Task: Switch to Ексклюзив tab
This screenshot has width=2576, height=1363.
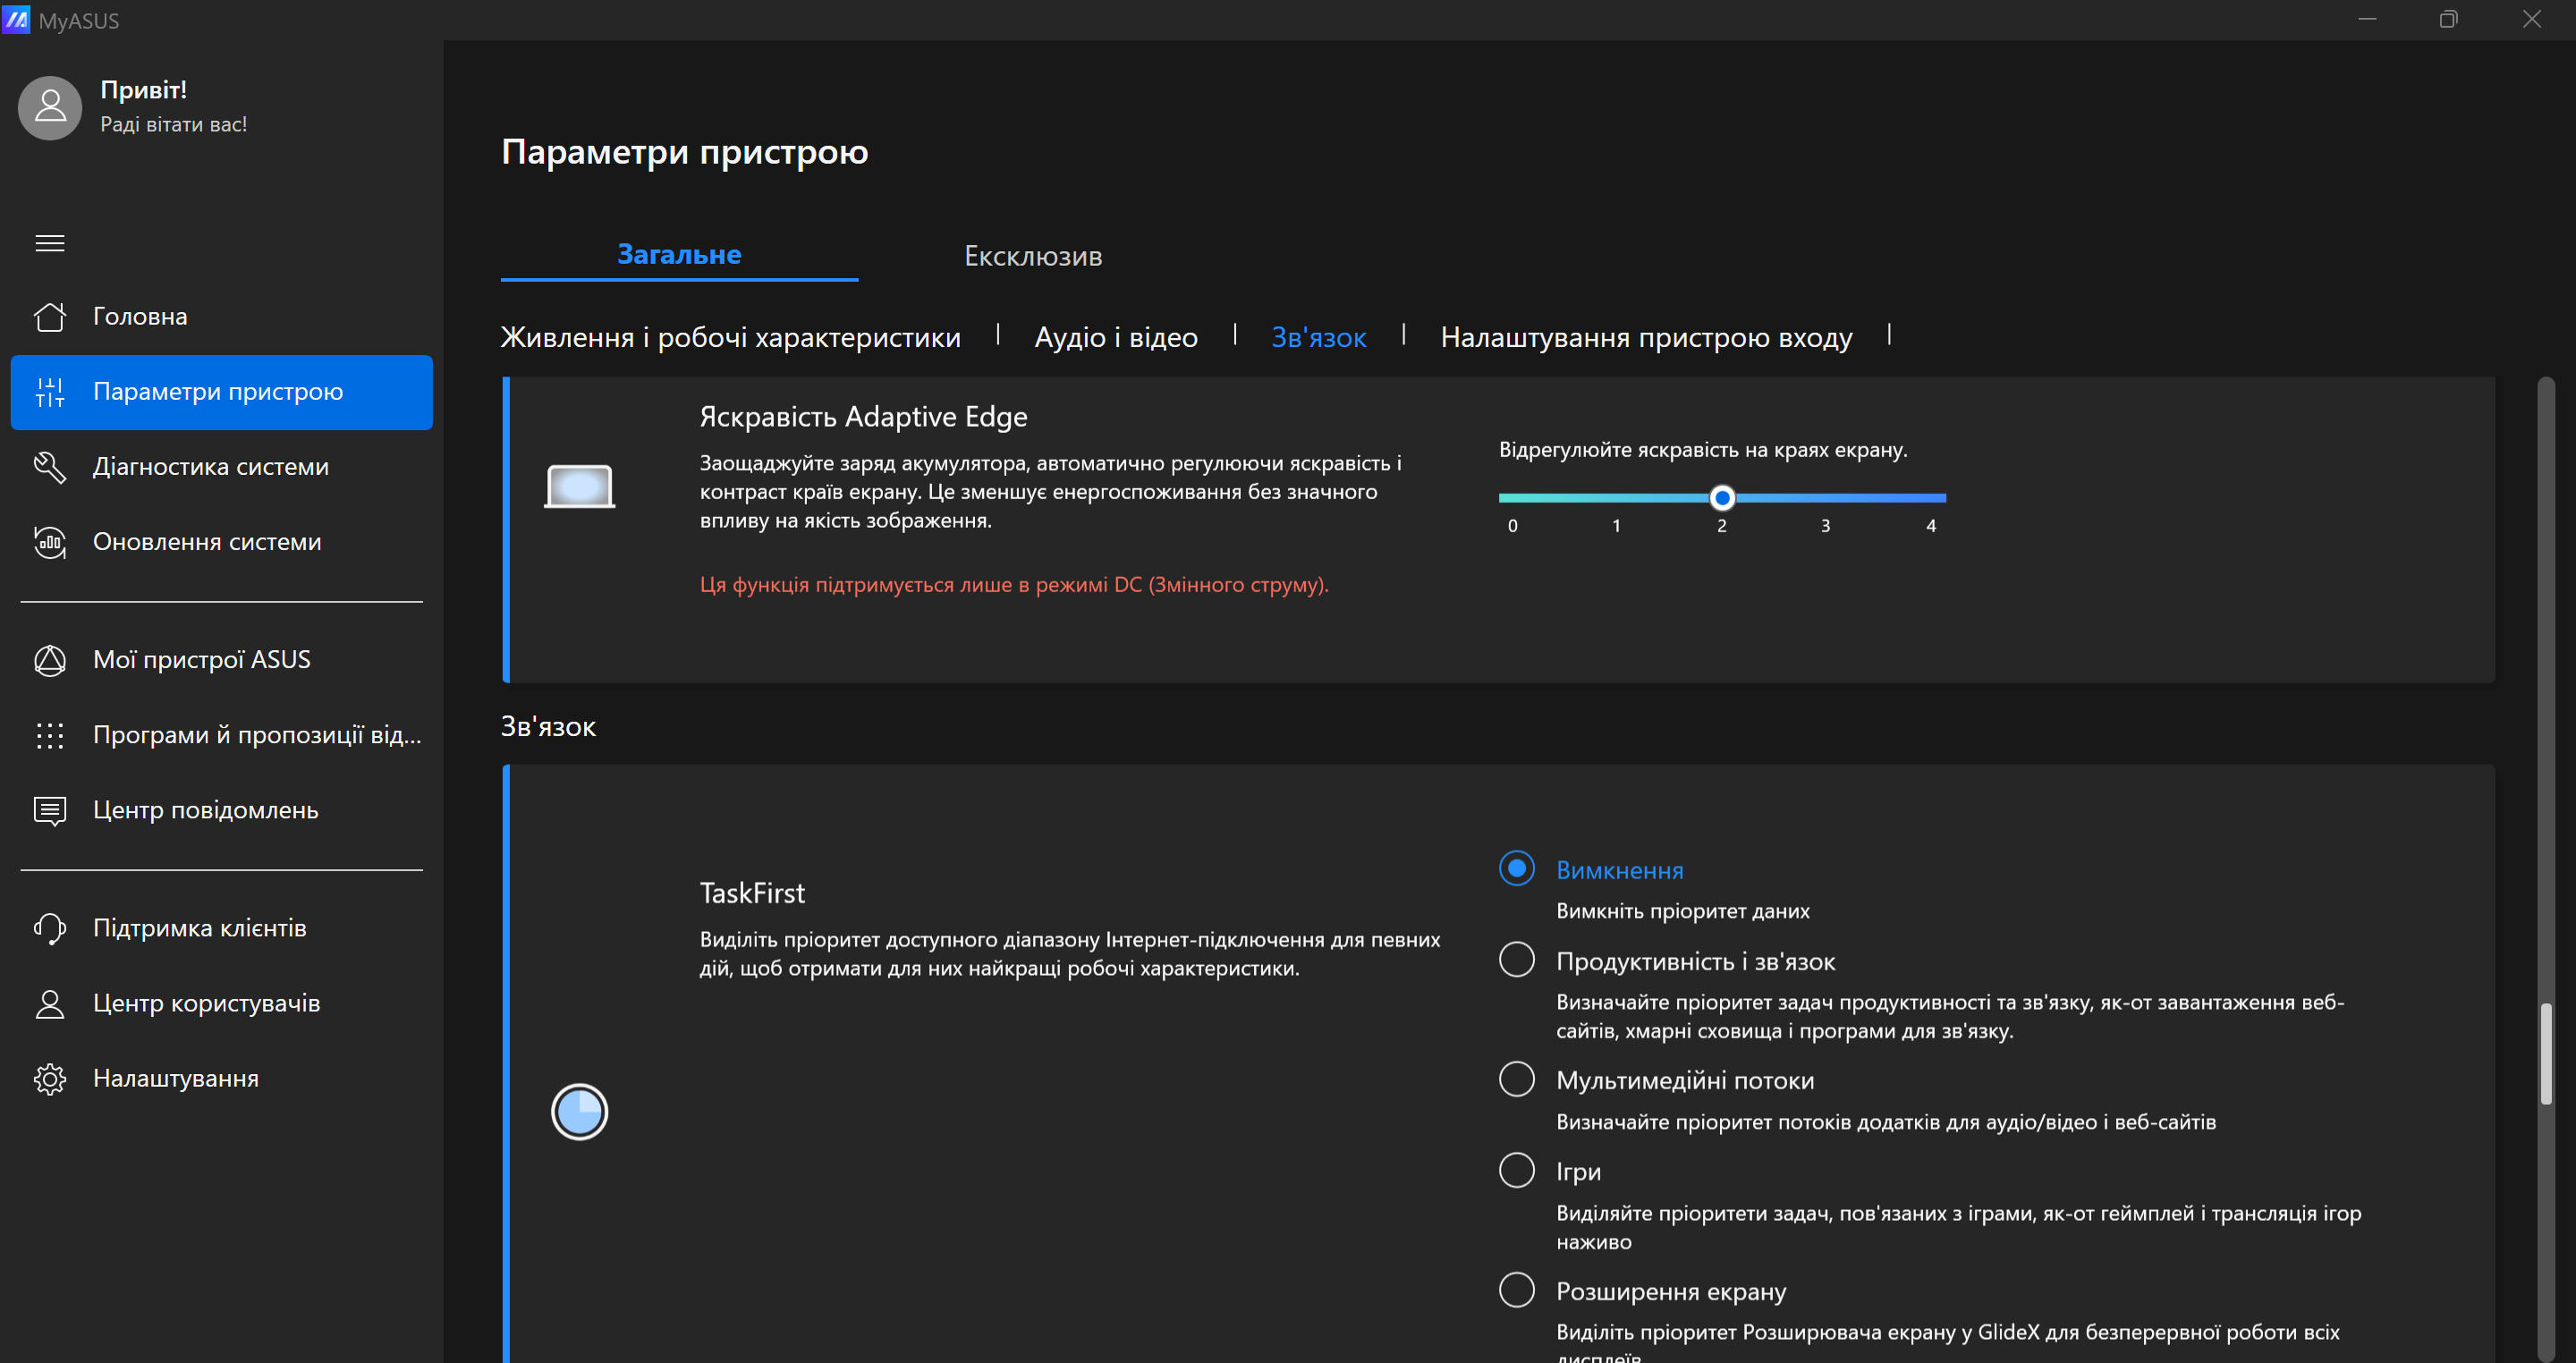Action: (1032, 256)
